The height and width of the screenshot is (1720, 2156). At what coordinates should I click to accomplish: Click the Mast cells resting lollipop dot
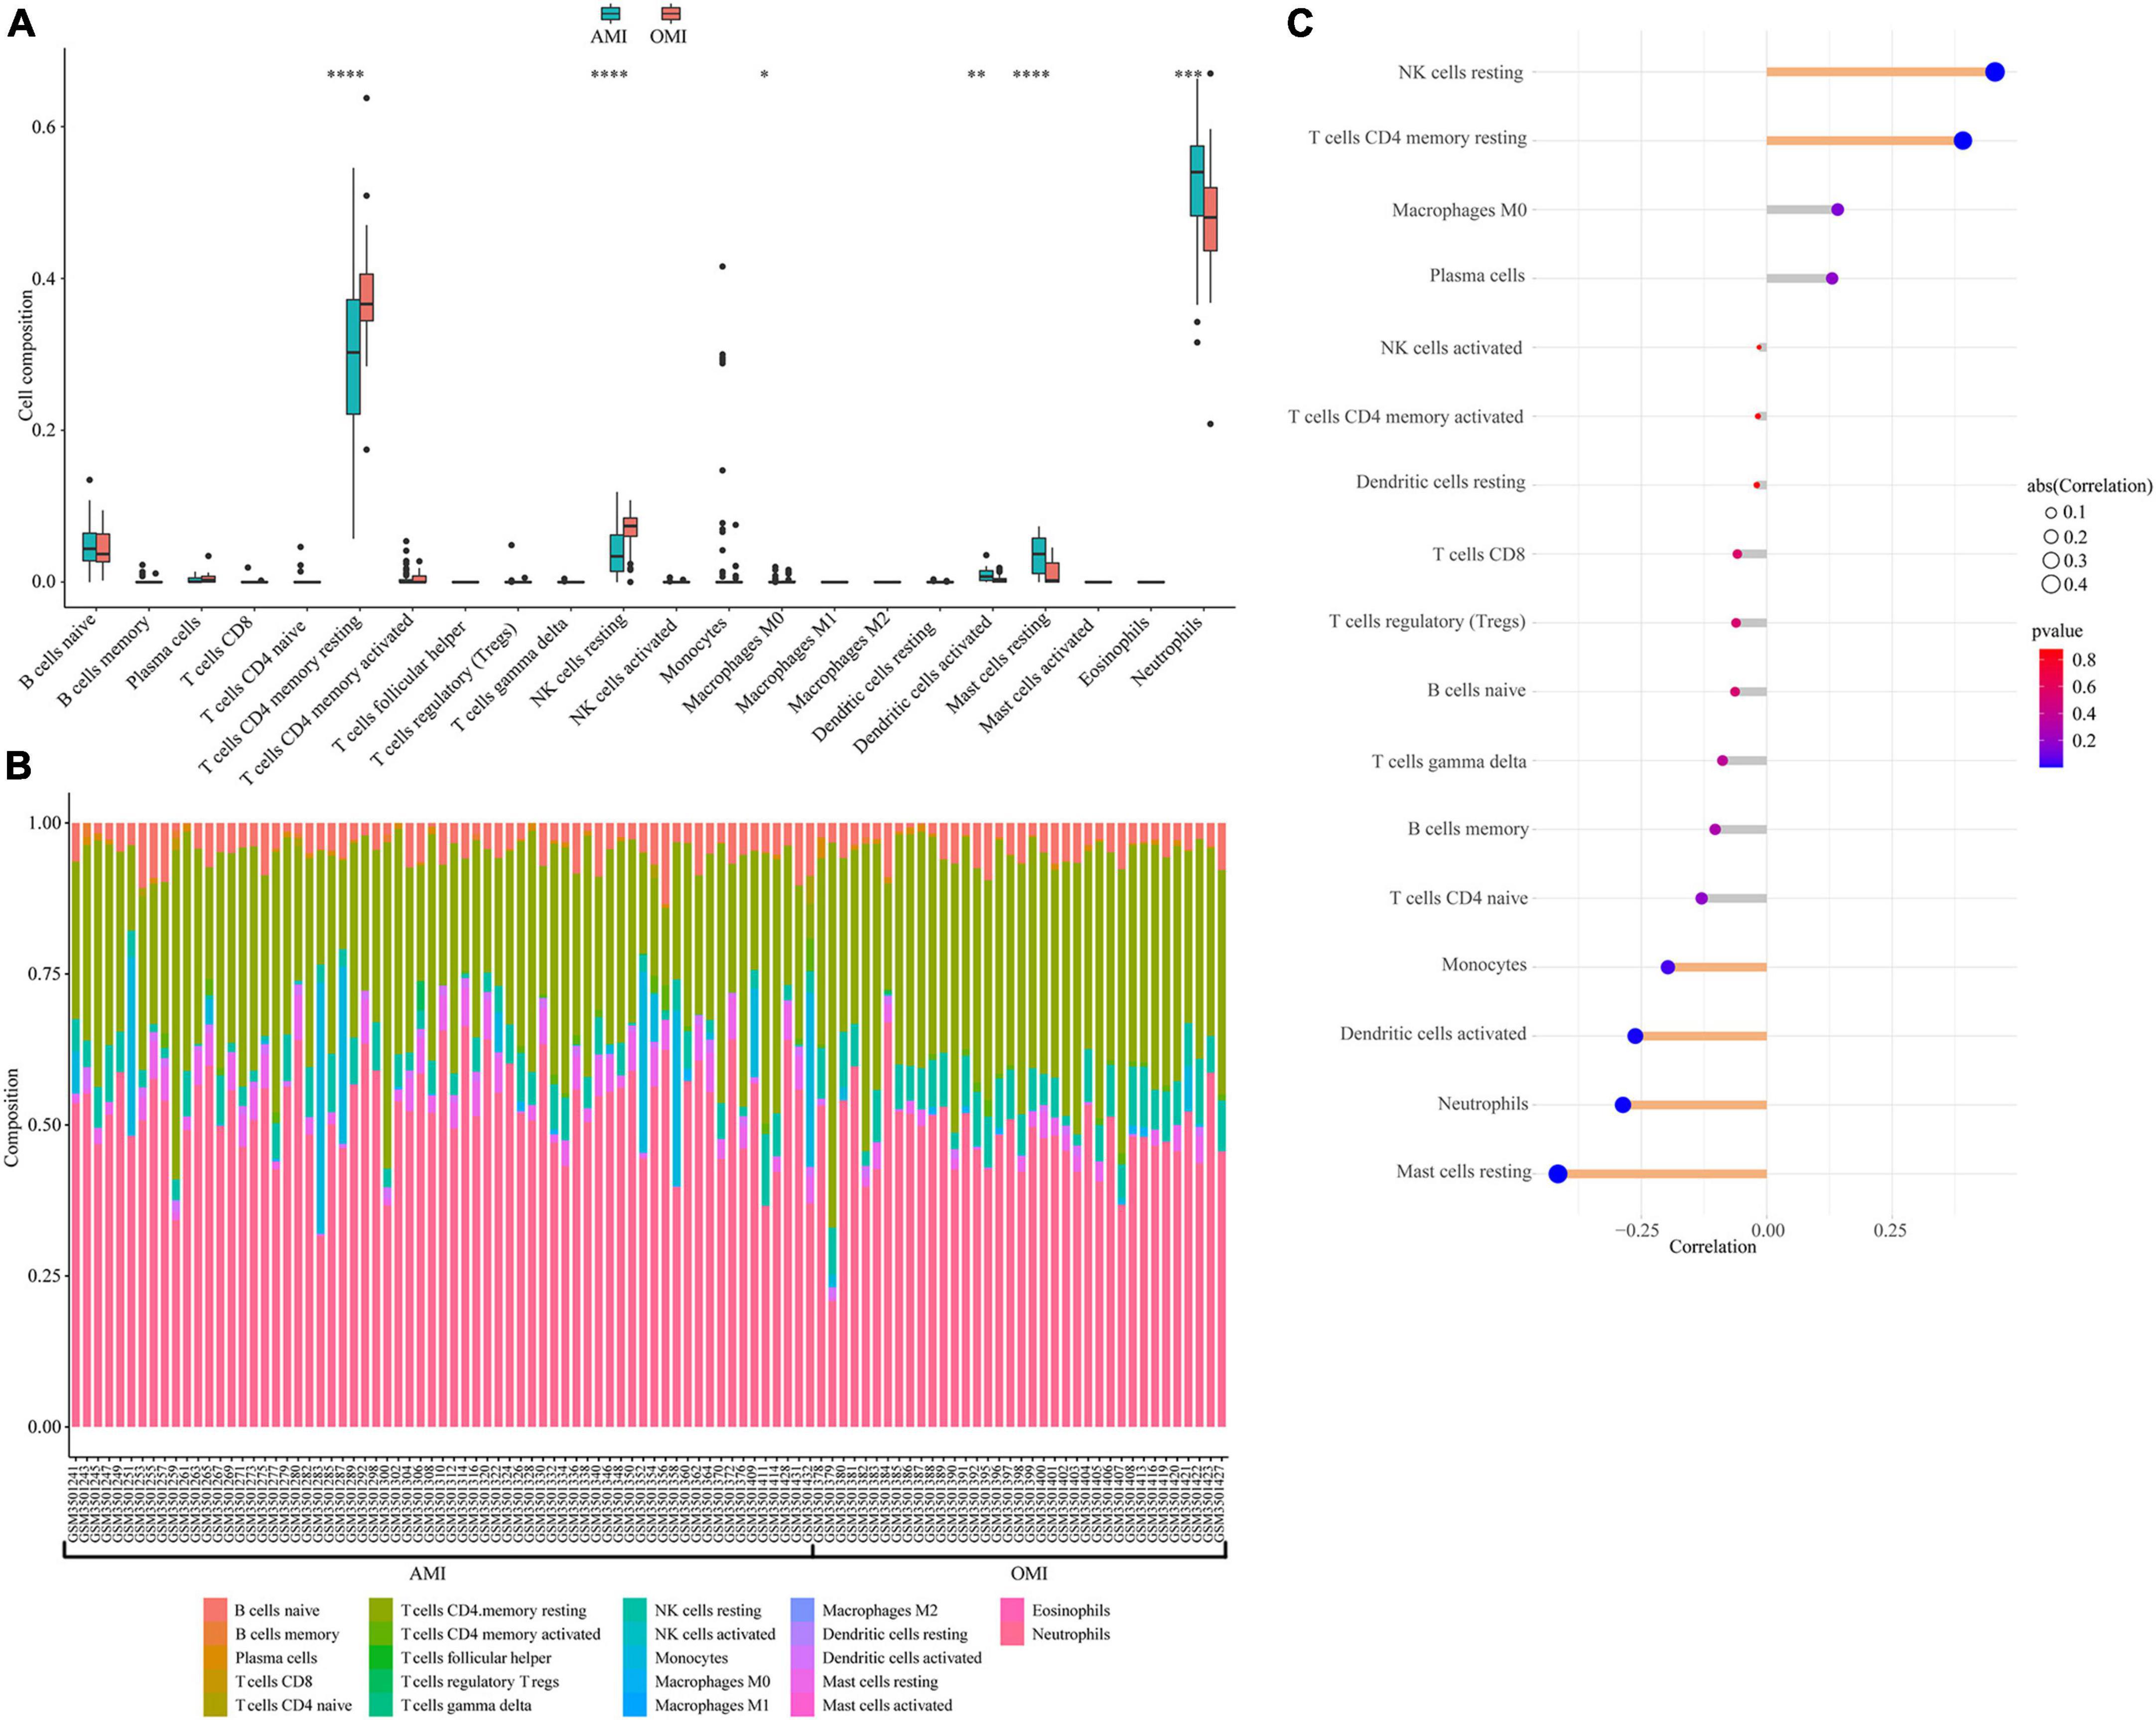(x=1557, y=1174)
